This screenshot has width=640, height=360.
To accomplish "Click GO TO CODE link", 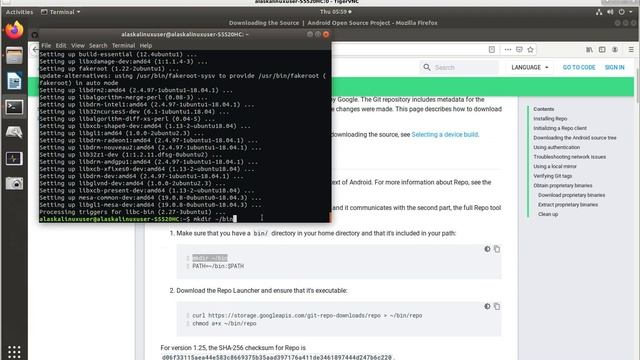I will click(579, 67).
